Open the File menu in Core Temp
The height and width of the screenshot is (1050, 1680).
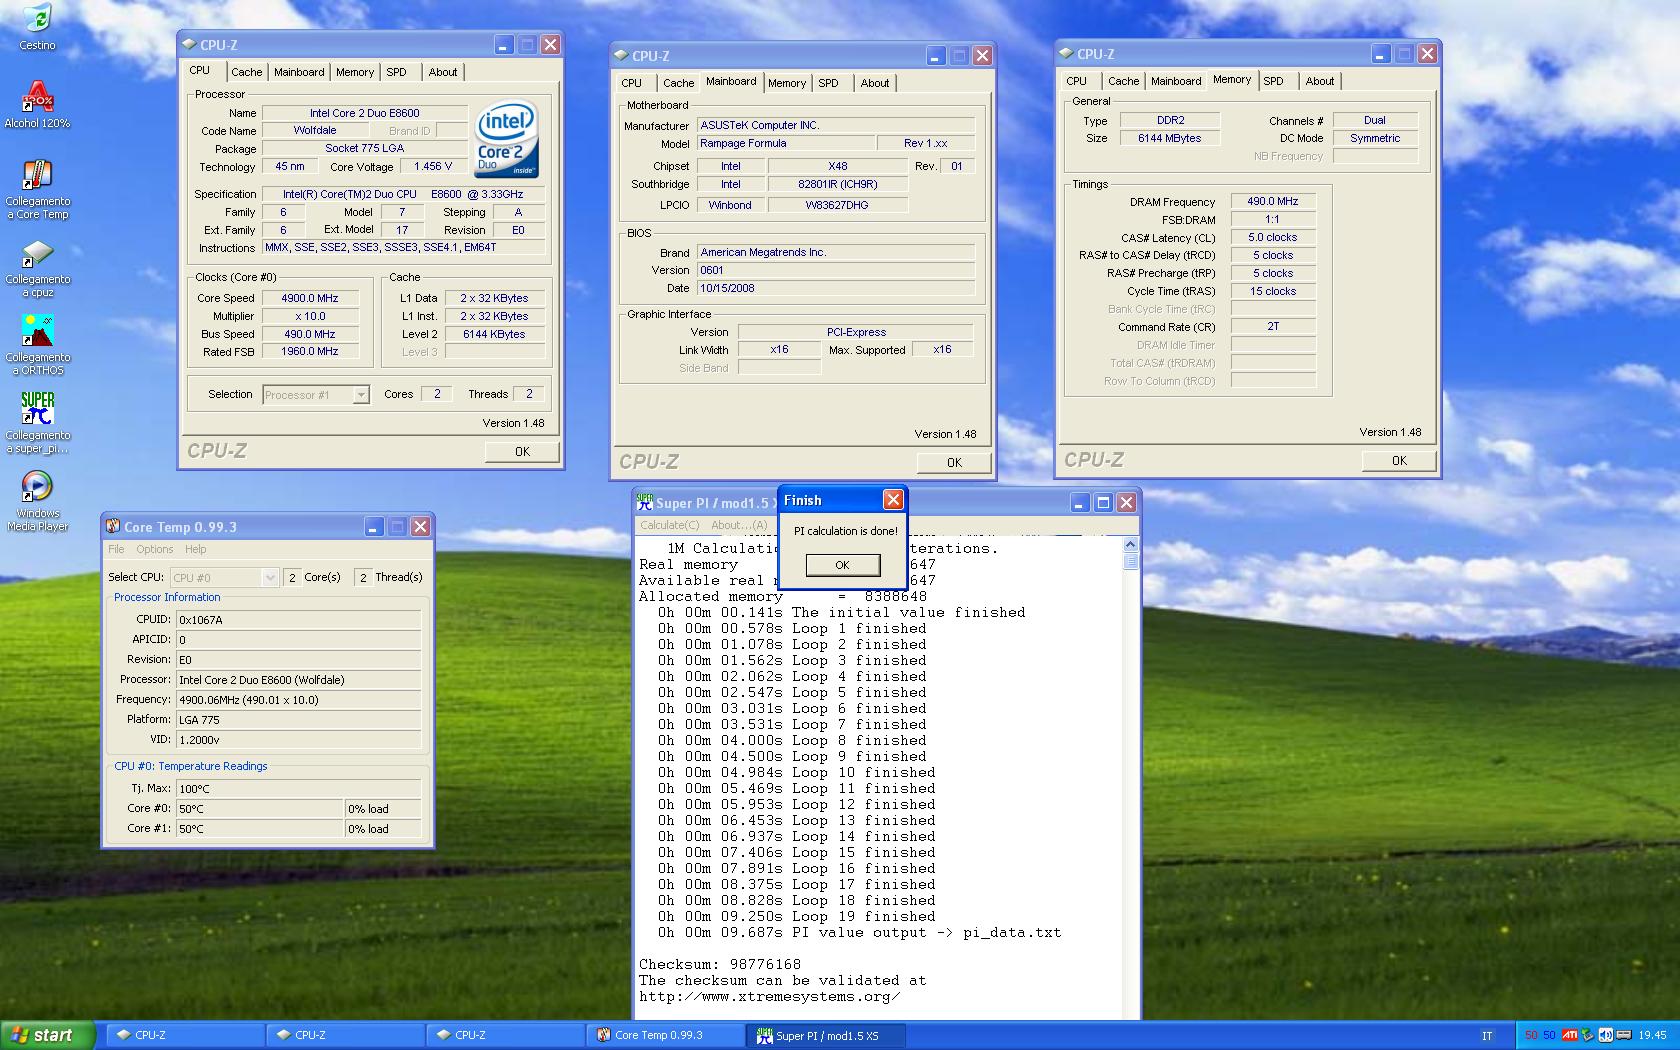[117, 549]
